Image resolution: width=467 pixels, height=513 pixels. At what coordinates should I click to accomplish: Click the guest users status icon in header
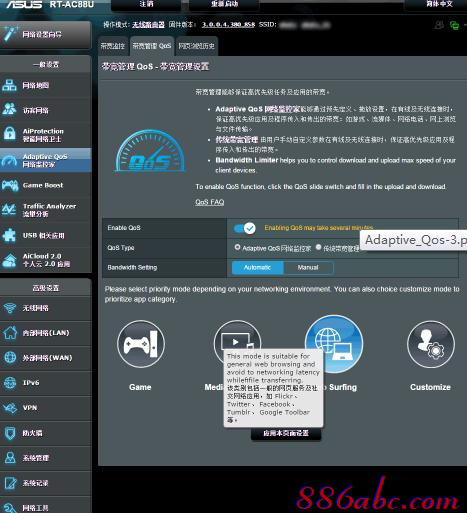[x=439, y=25]
